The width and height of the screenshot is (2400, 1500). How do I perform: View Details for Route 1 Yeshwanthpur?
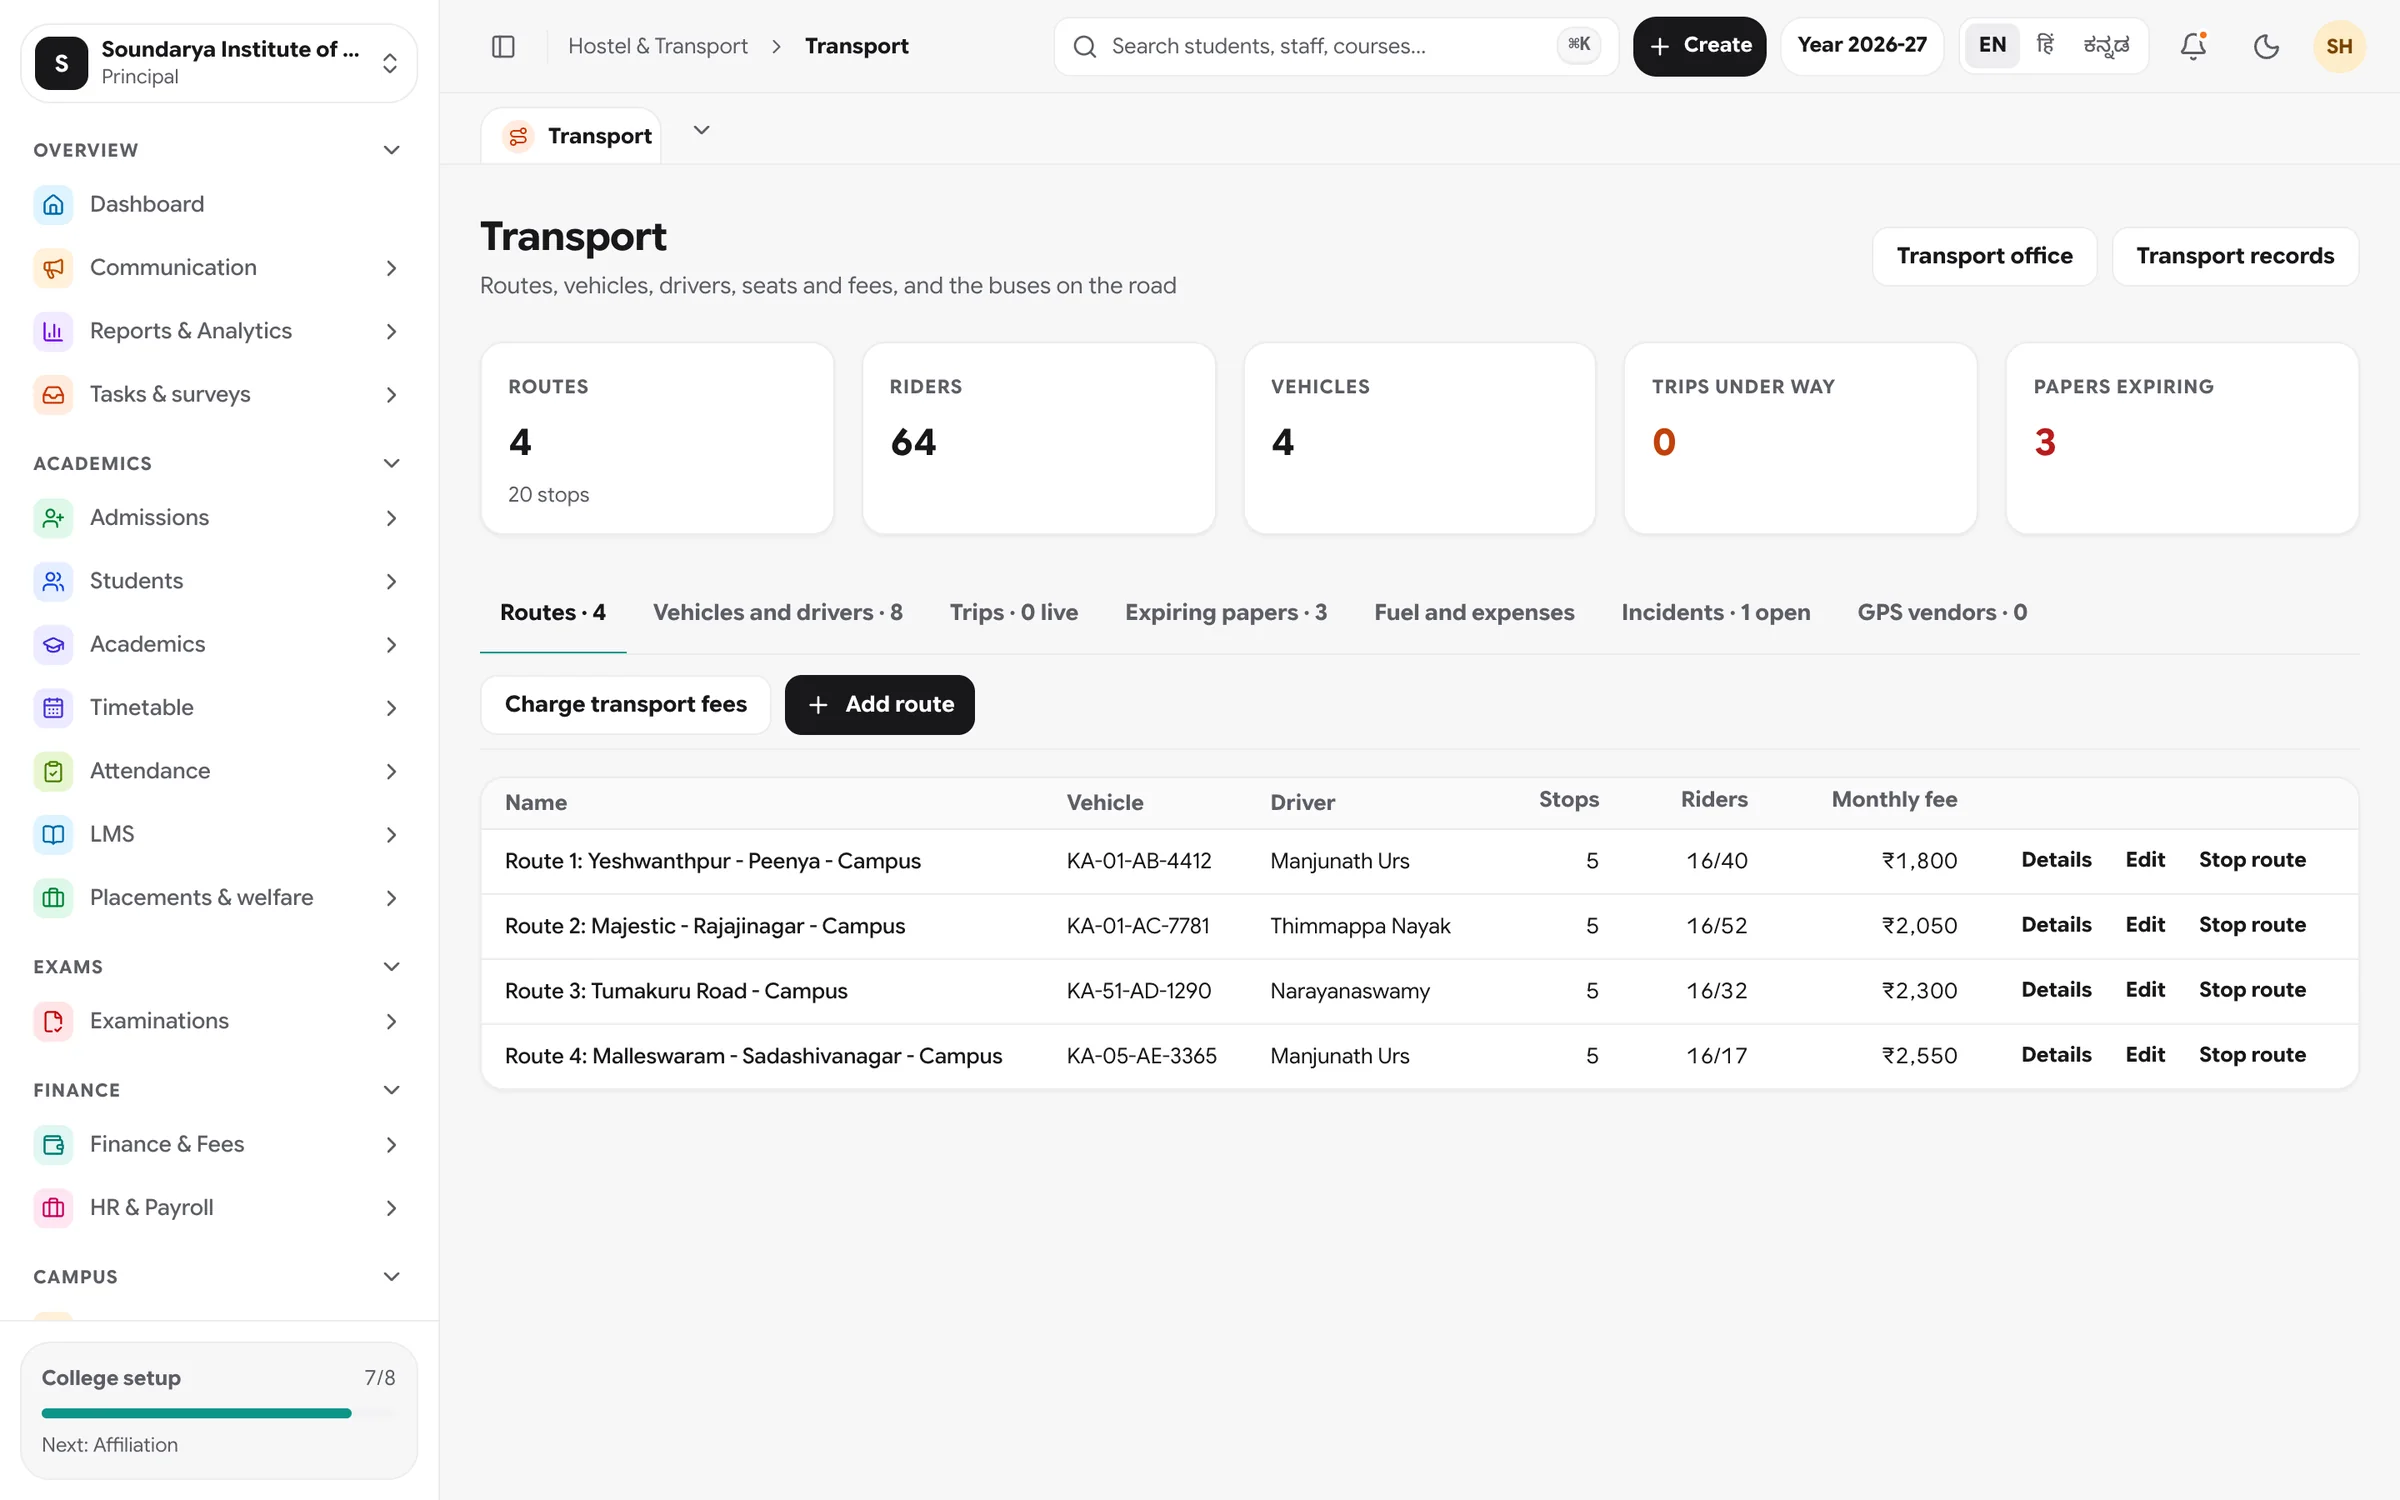[x=2055, y=860]
